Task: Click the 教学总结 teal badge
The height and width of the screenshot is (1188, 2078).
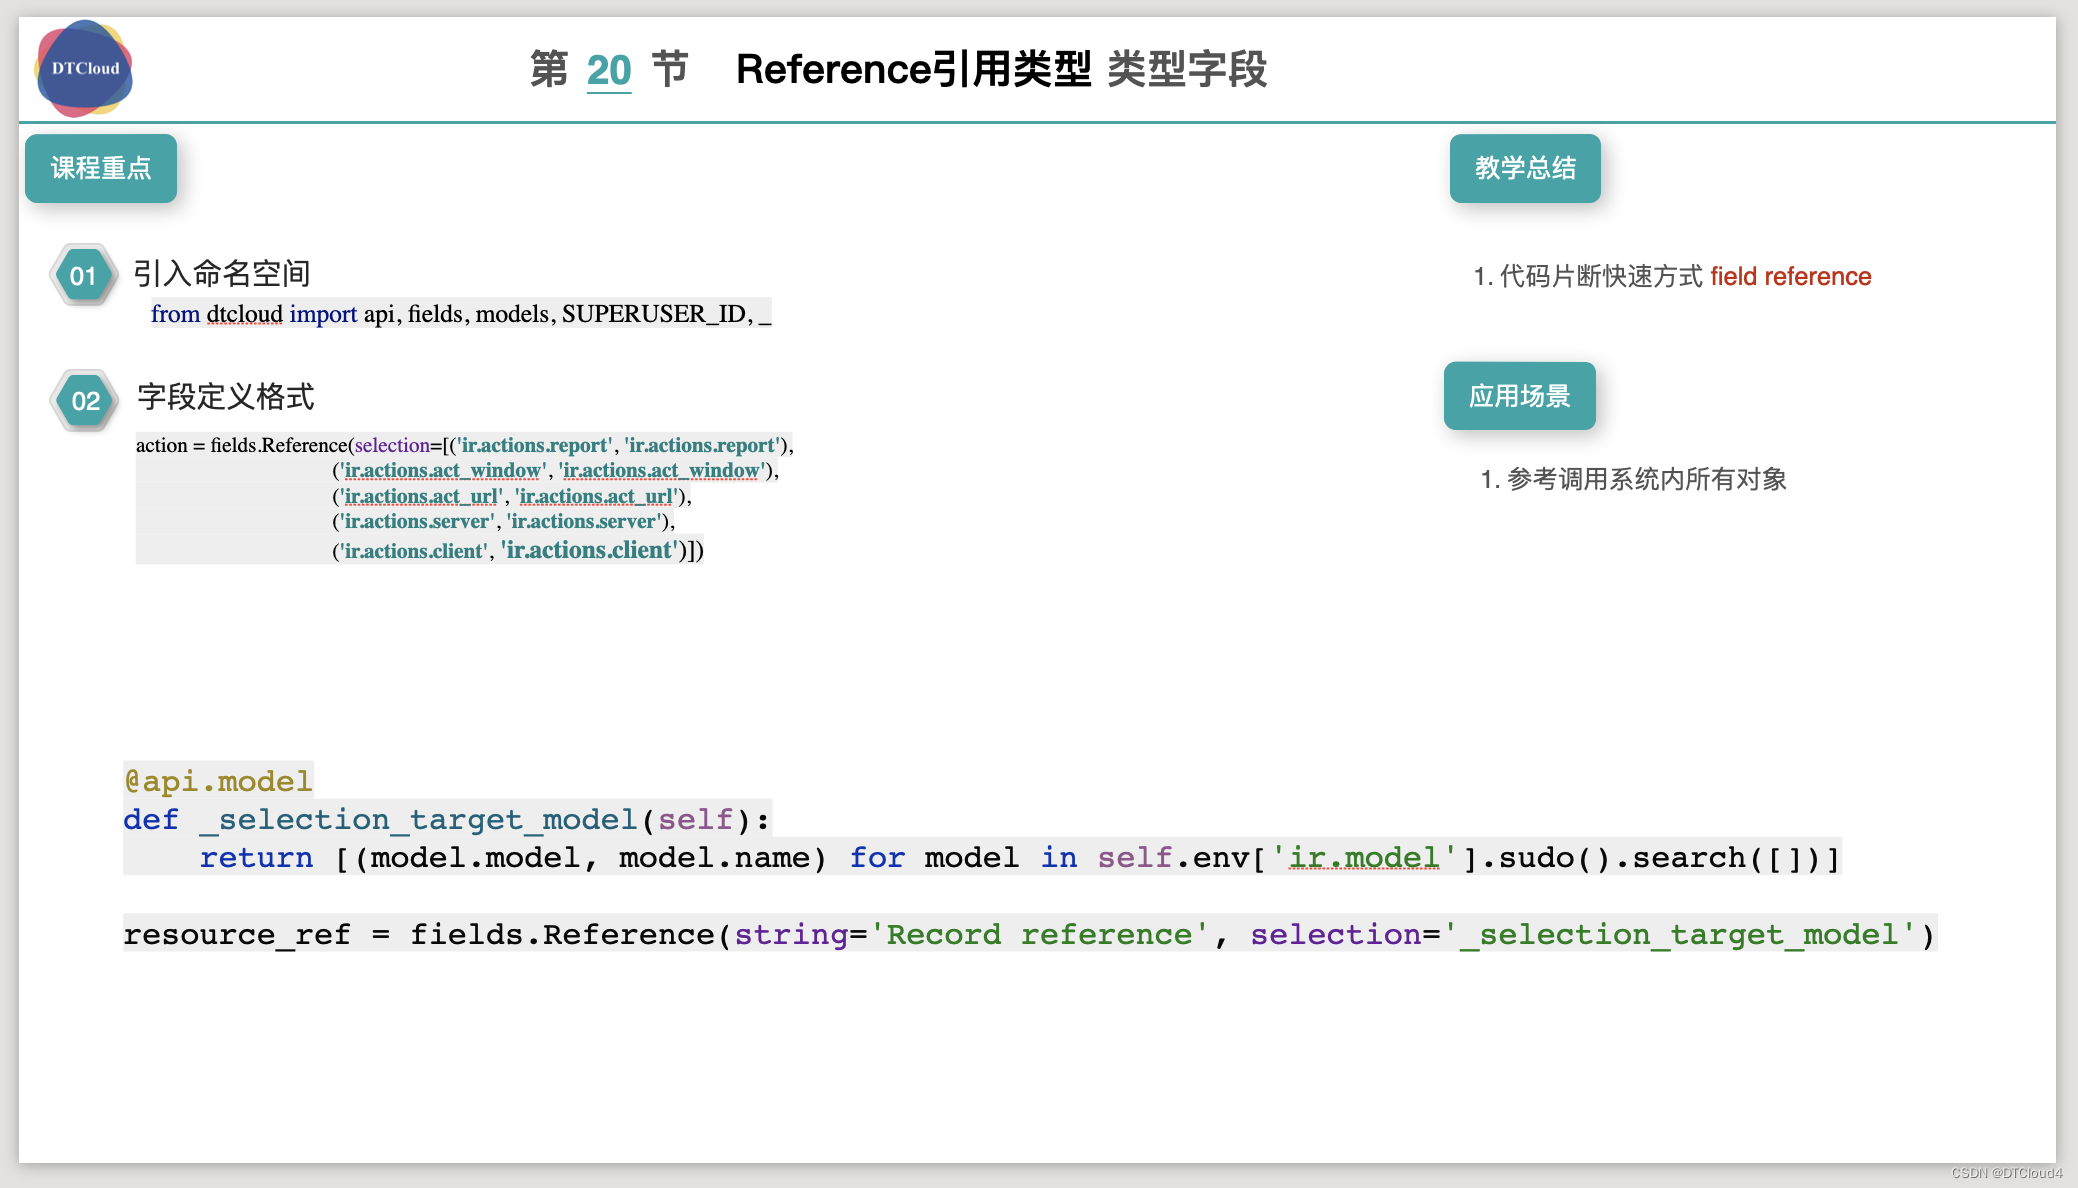Action: (1525, 169)
